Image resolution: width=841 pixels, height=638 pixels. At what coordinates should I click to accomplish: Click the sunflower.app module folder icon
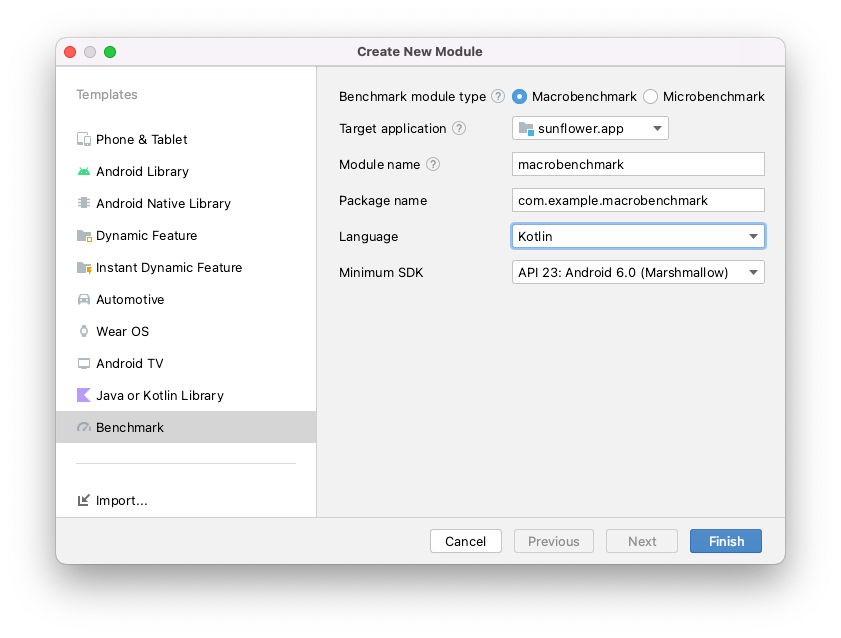point(526,129)
